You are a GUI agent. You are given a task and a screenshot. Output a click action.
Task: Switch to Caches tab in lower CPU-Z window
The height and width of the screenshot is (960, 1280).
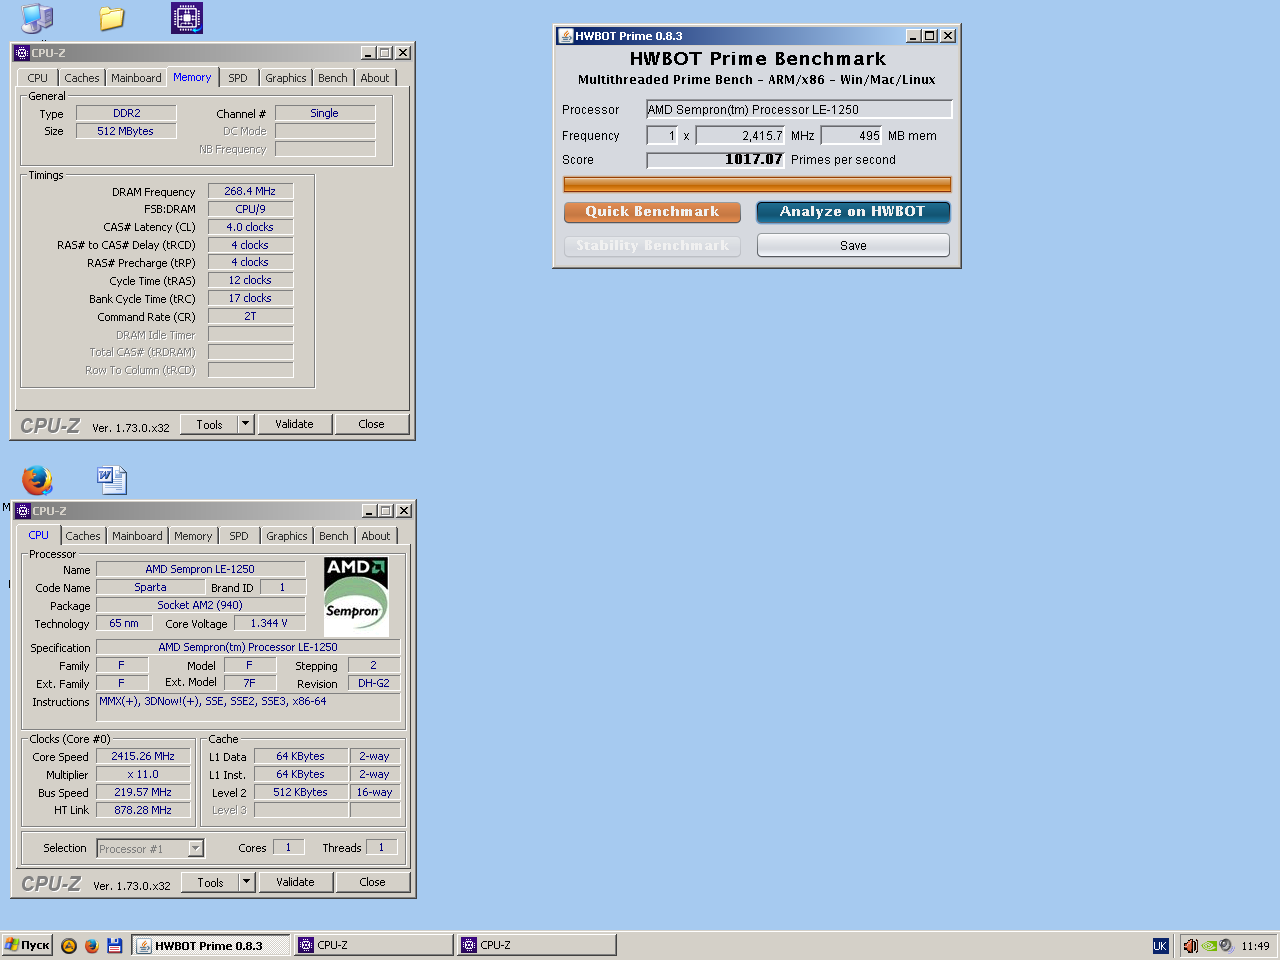coord(83,536)
